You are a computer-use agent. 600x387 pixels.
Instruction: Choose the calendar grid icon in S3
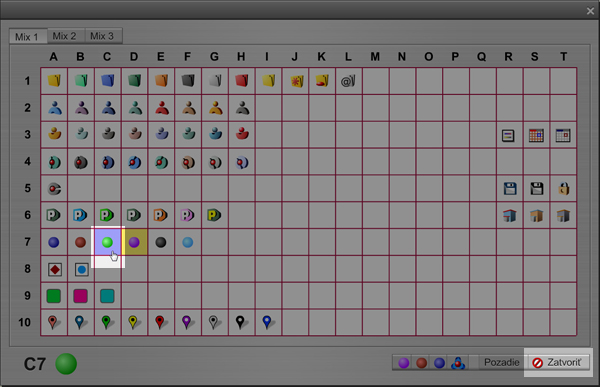[x=536, y=135]
